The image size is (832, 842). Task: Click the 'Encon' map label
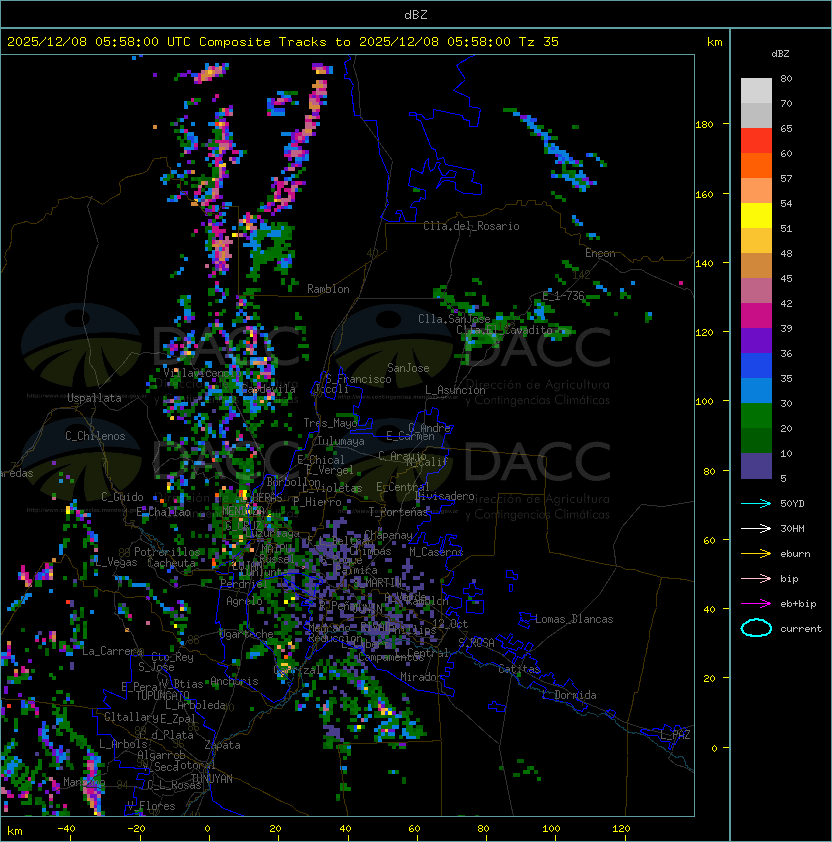[x=600, y=253]
